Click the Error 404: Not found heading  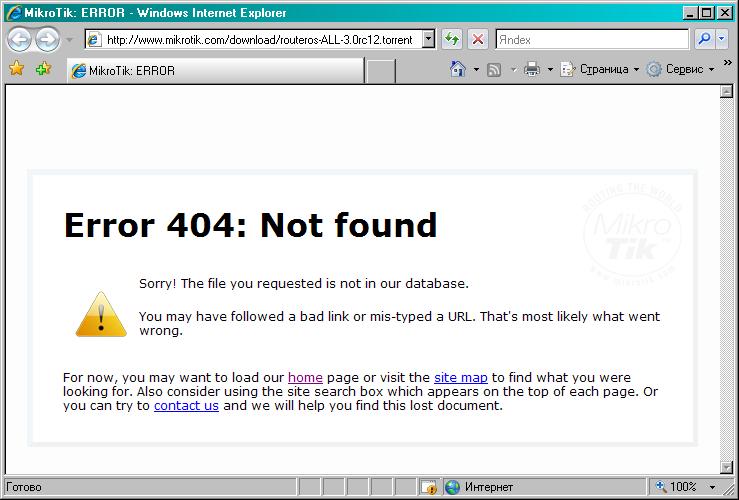tap(250, 225)
